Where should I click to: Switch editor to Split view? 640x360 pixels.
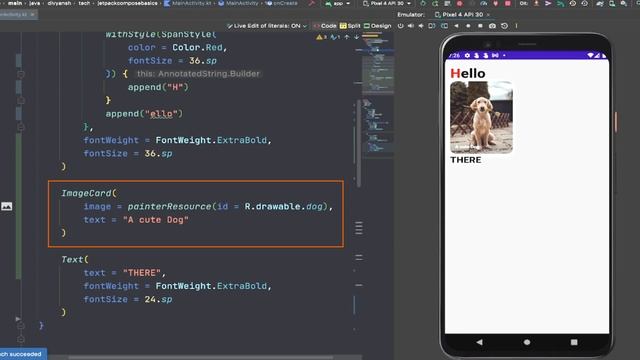(x=350, y=26)
